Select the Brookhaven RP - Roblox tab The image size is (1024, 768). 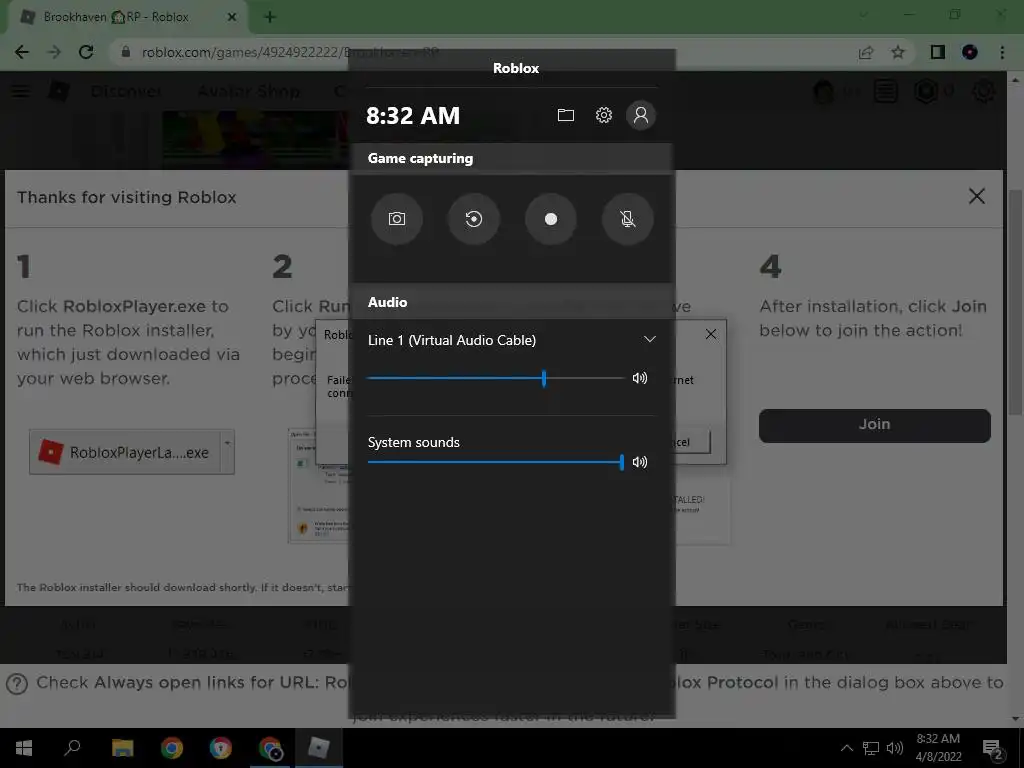click(x=128, y=17)
